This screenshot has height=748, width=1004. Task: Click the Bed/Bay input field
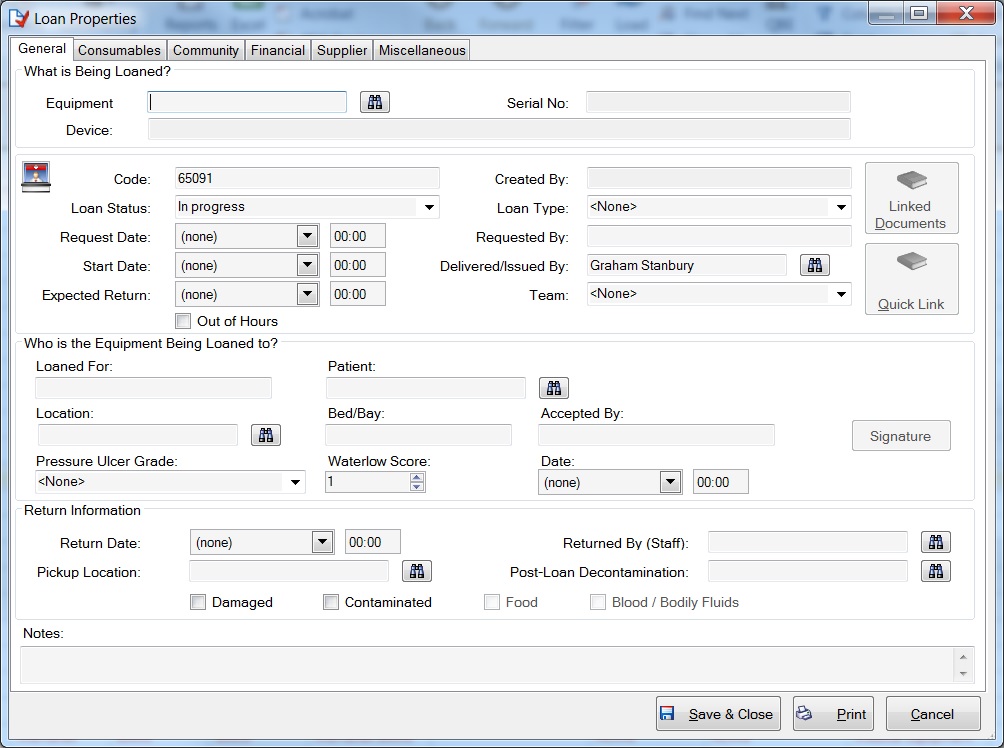[419, 435]
